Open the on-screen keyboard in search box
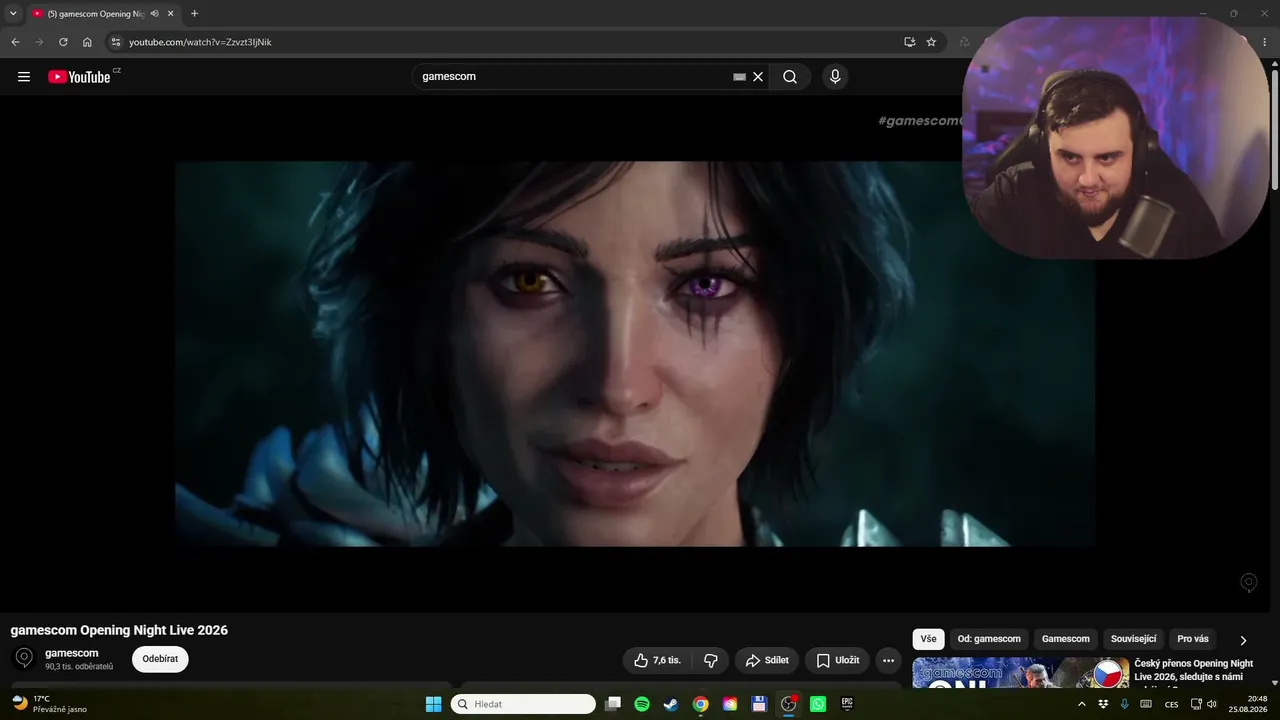 click(x=739, y=77)
